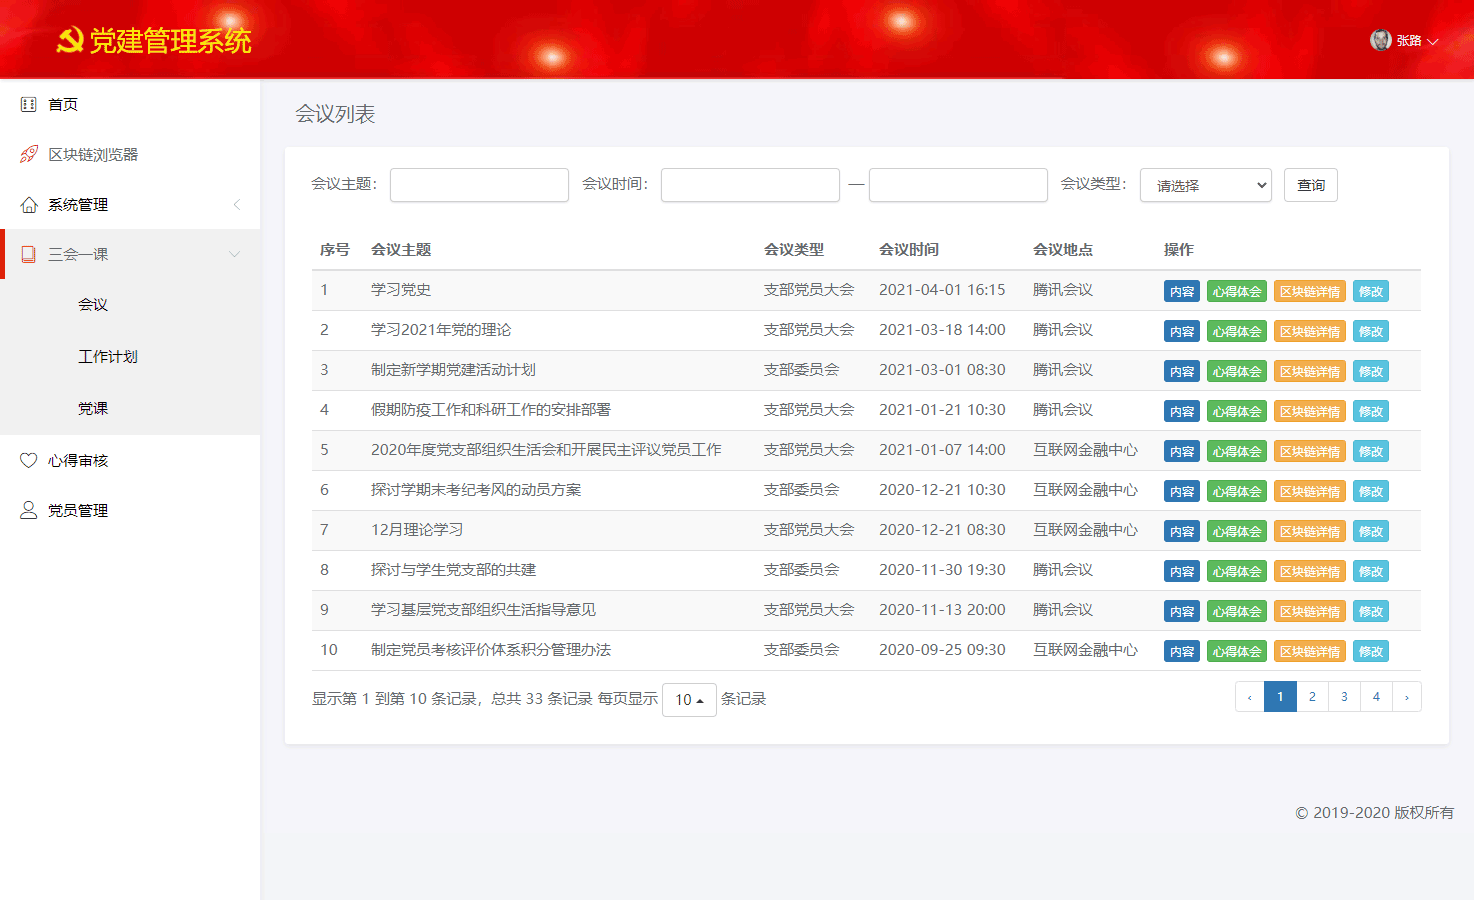
Task: Open the 张路 user menu arrow
Action: tap(1433, 41)
